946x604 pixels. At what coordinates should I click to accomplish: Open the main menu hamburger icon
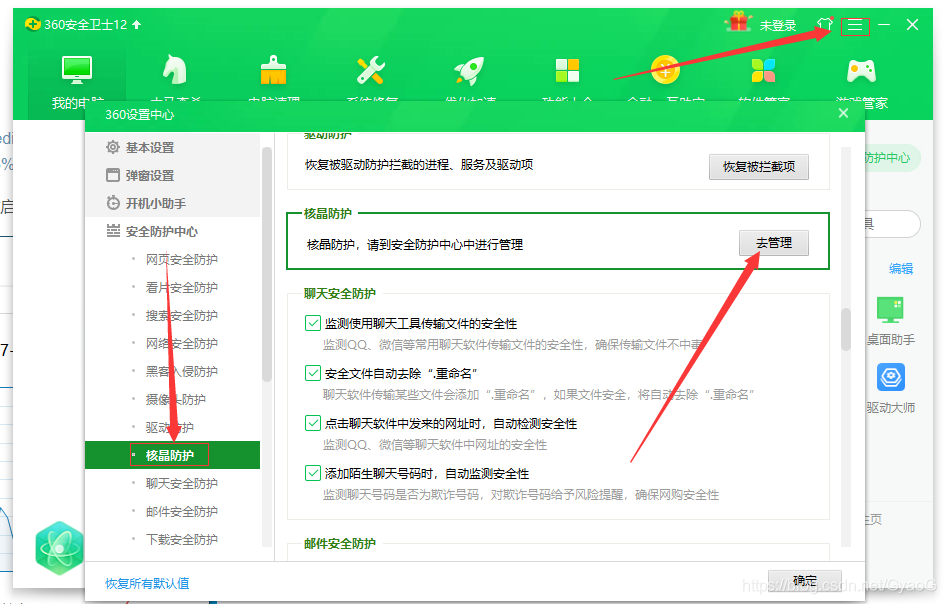click(x=855, y=25)
